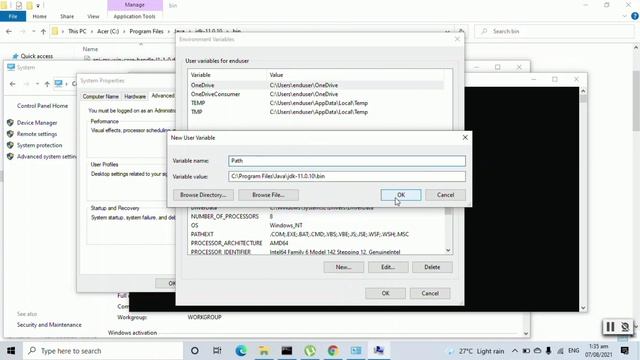
Task: Click the black window scroll down arrow
Action: click(x=583, y=308)
